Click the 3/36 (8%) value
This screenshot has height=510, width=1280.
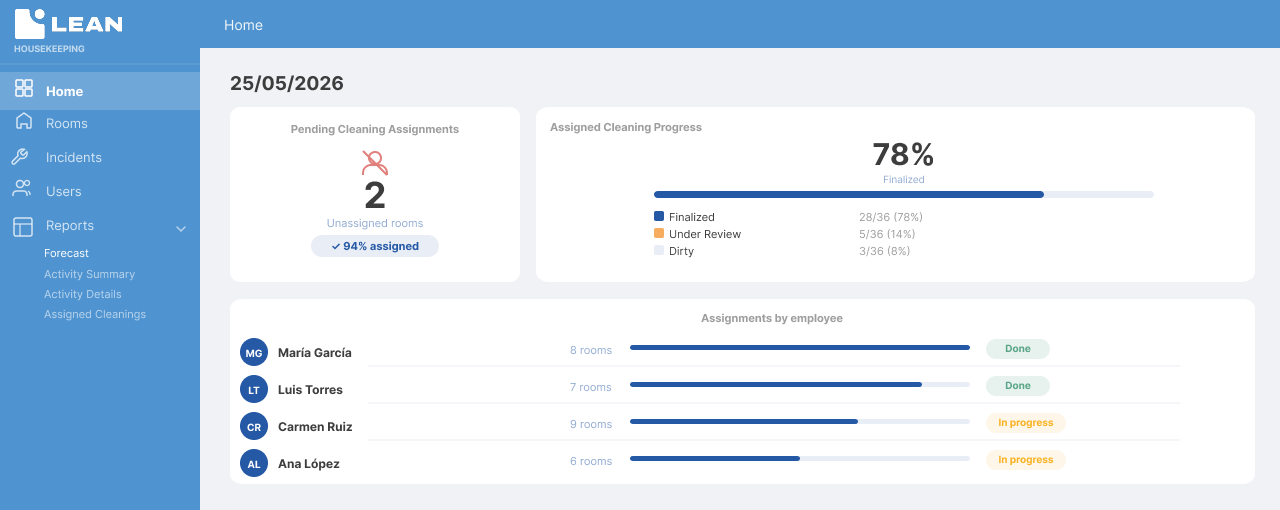coord(885,251)
